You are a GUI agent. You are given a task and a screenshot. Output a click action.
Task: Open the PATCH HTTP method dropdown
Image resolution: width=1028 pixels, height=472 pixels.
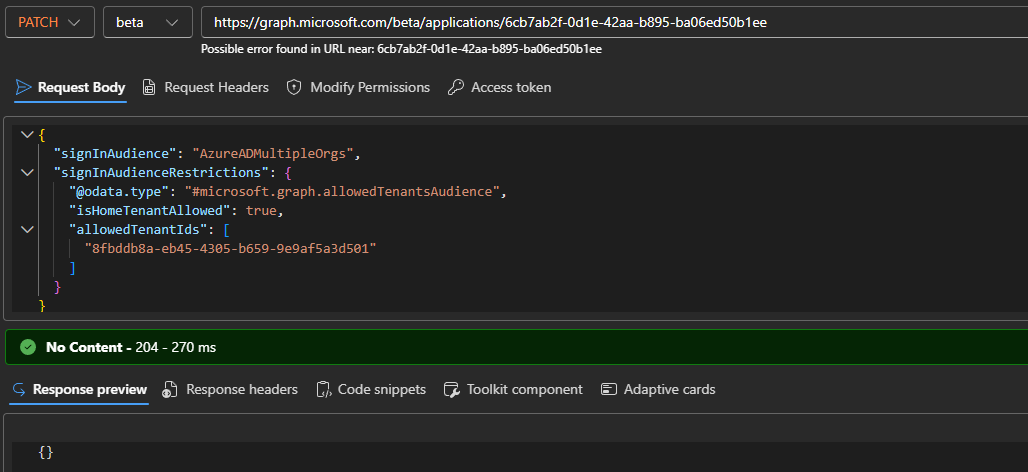pos(50,22)
